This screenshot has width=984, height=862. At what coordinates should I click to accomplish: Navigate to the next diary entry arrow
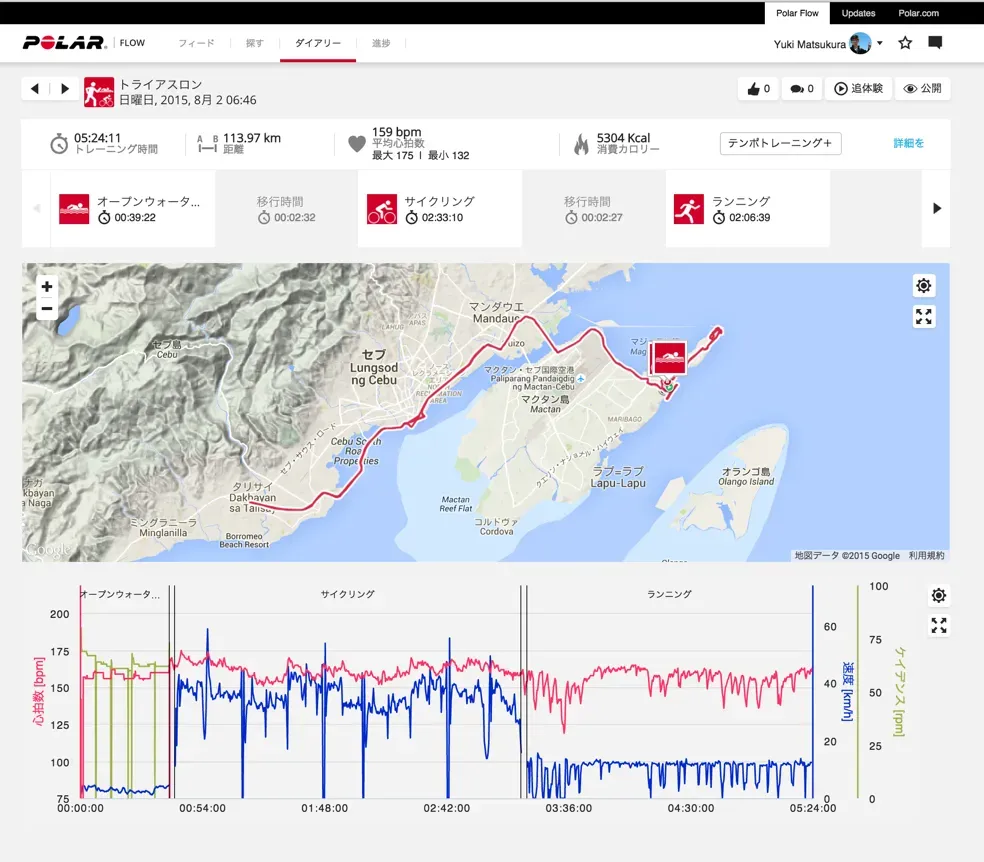(x=66, y=88)
